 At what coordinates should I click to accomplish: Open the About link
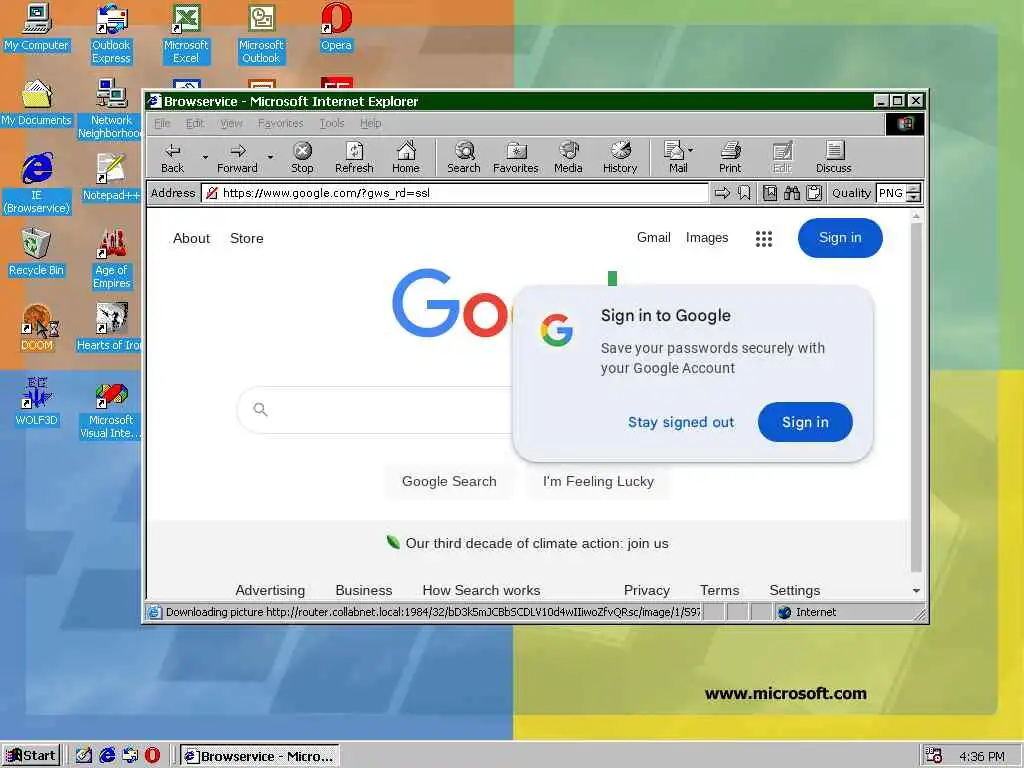[x=191, y=238]
